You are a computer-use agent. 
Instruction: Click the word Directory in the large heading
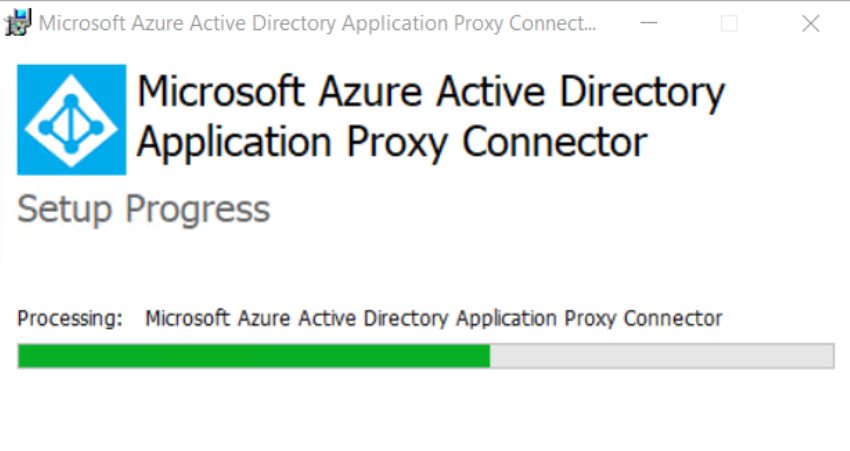pyautogui.click(x=642, y=93)
